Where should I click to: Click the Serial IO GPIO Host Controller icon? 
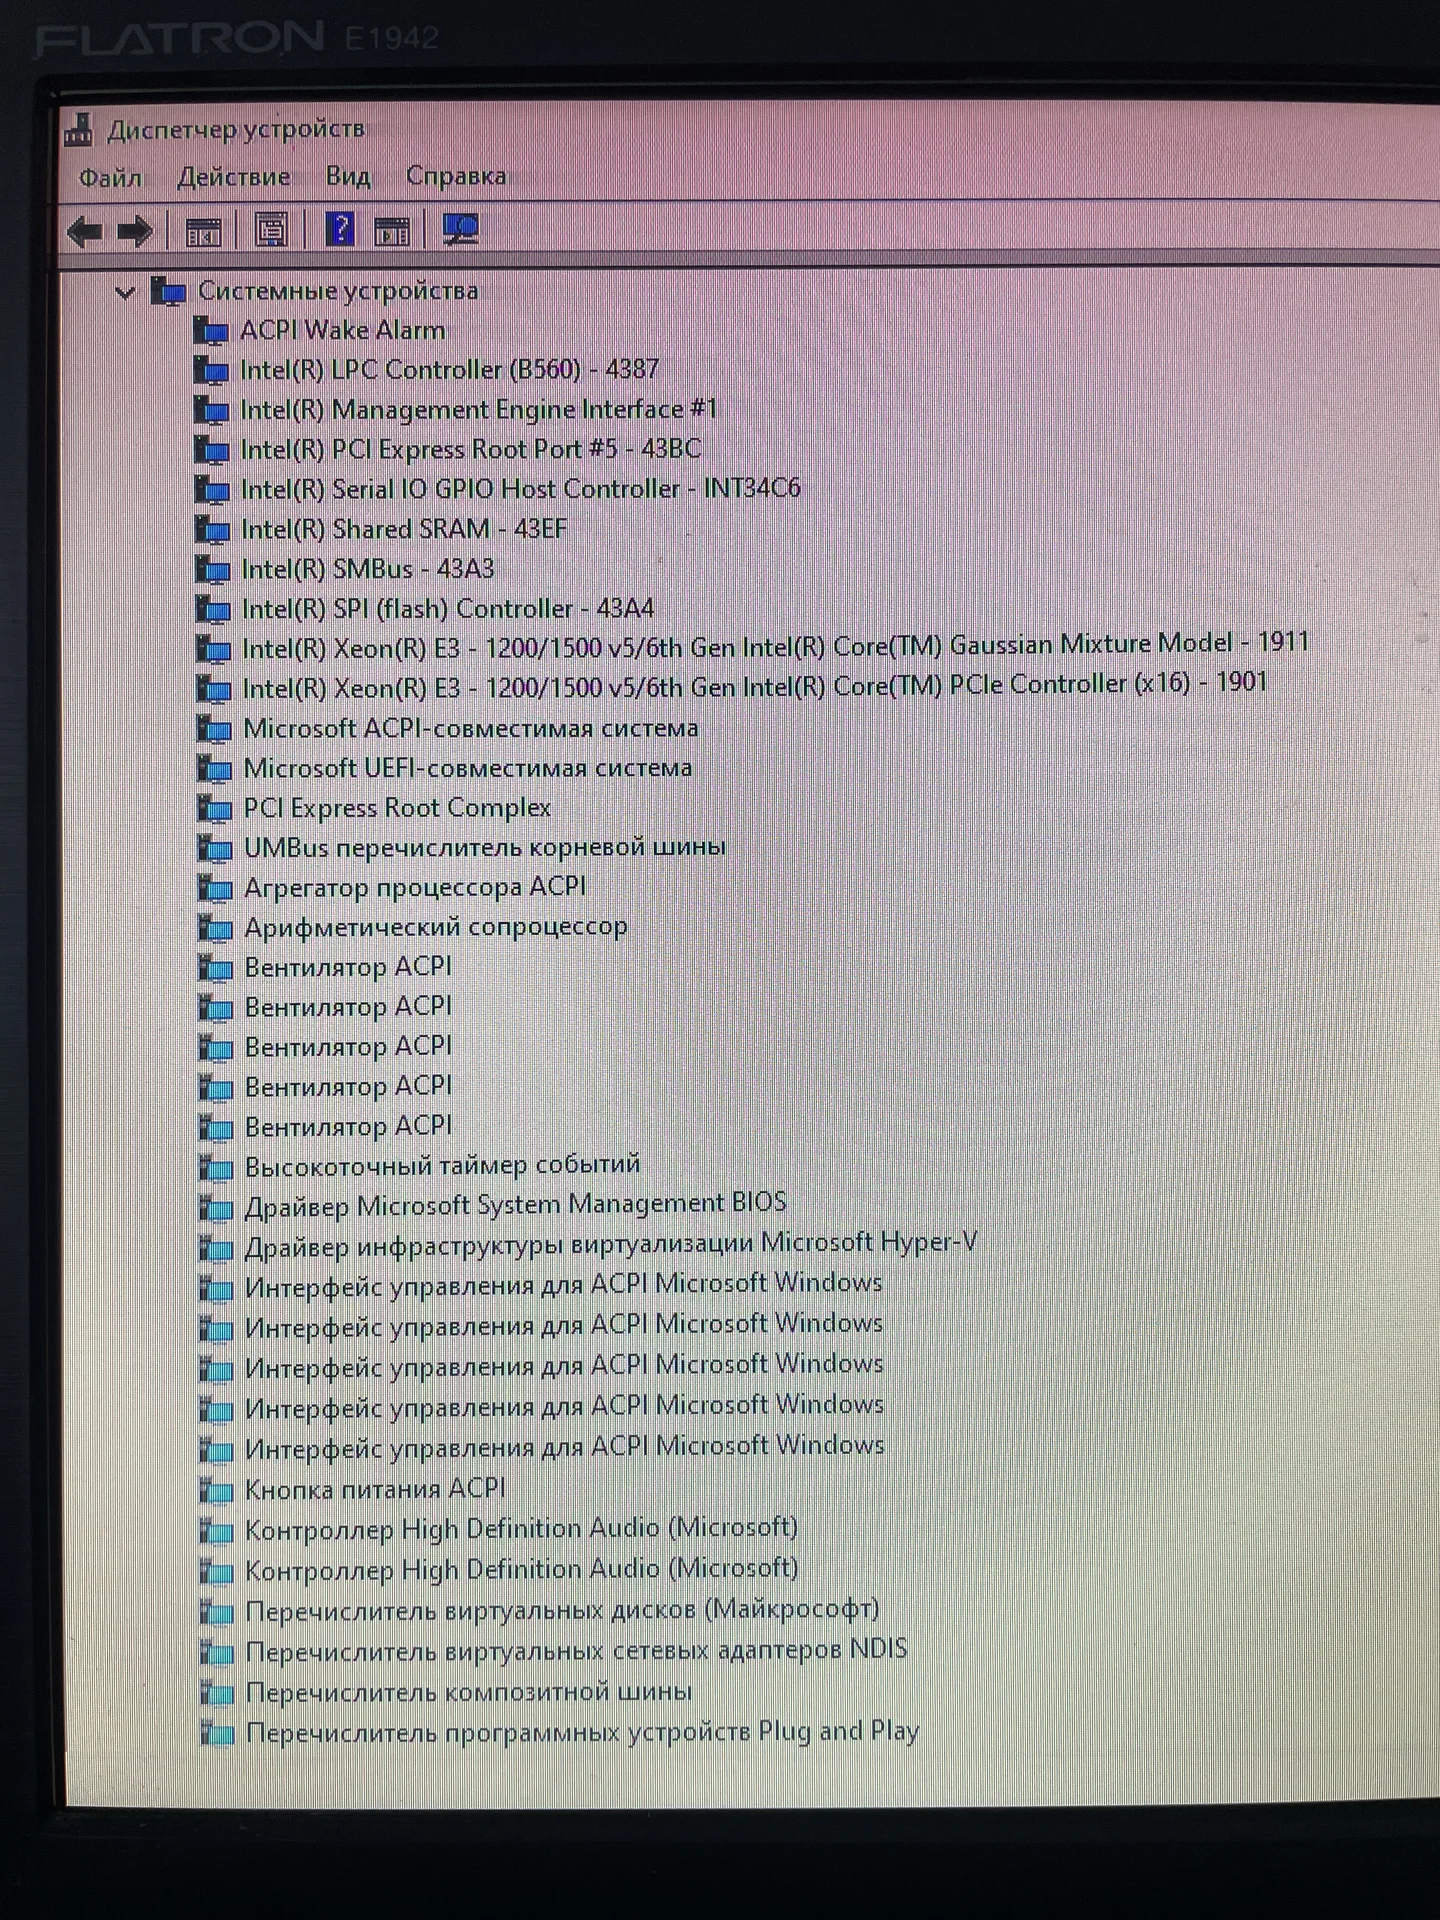pos(212,490)
